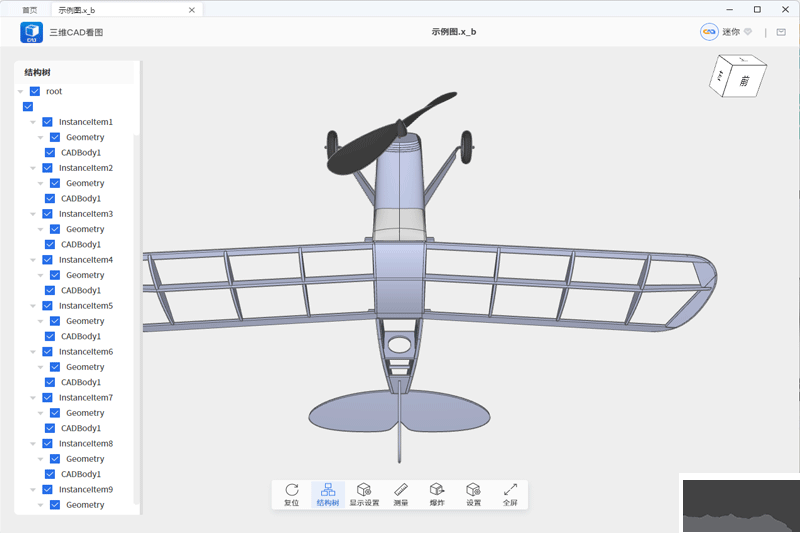Screen dimensions: 800x533
Task: Collapse the InstanceItem3 node arrow
Action: point(33,214)
